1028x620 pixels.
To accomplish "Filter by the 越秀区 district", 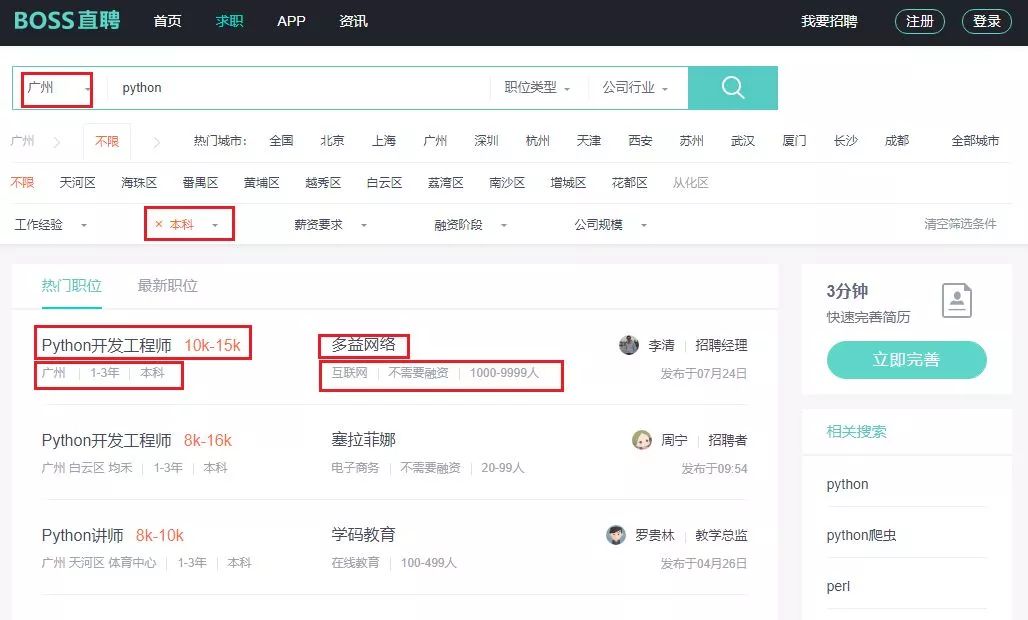I will [323, 183].
